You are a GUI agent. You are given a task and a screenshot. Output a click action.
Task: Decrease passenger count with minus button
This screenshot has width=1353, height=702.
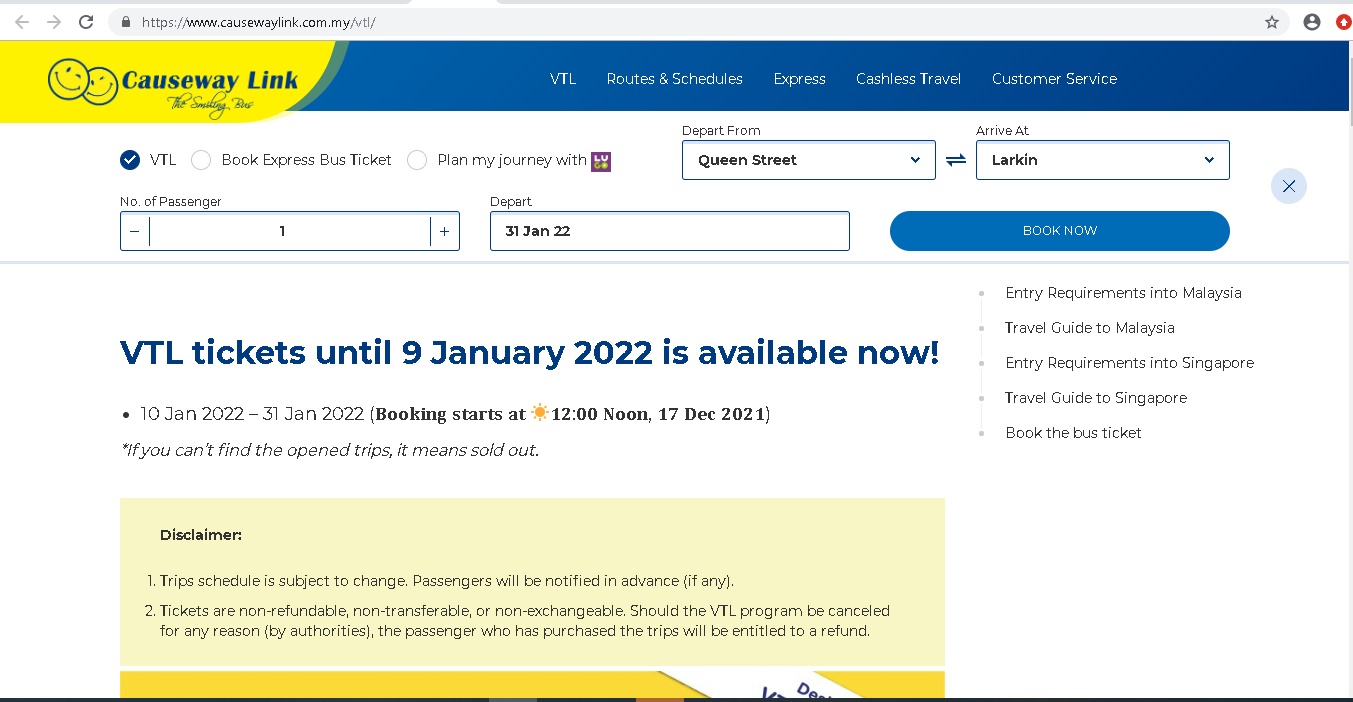[x=135, y=231]
